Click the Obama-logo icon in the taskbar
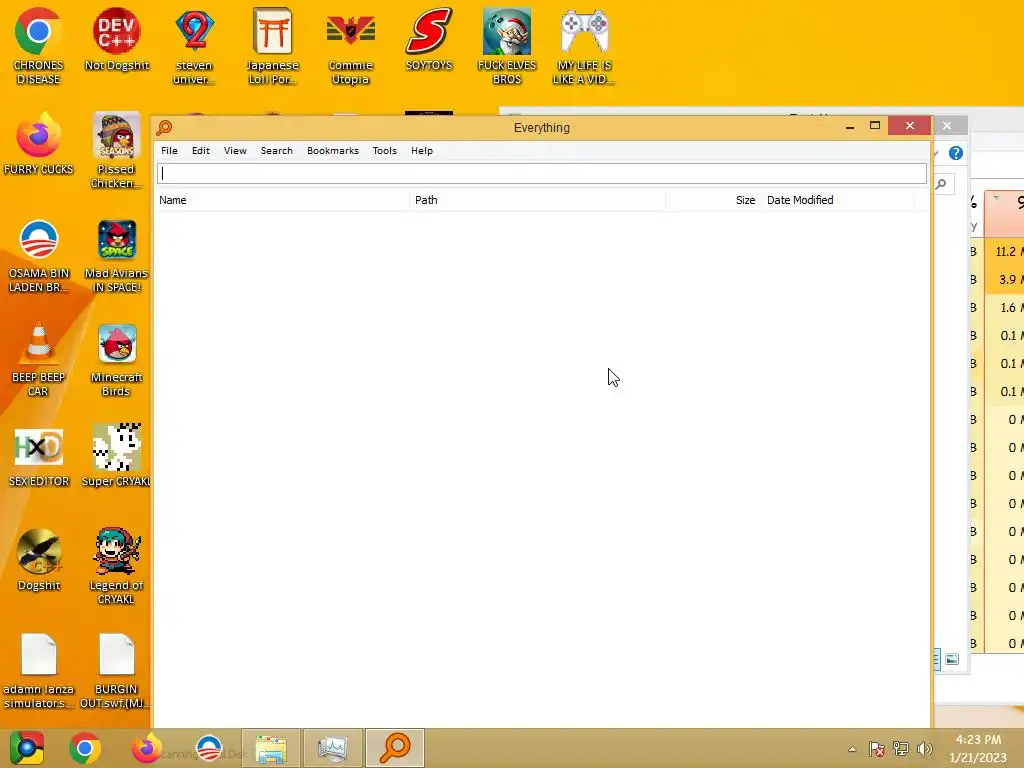 [x=209, y=748]
